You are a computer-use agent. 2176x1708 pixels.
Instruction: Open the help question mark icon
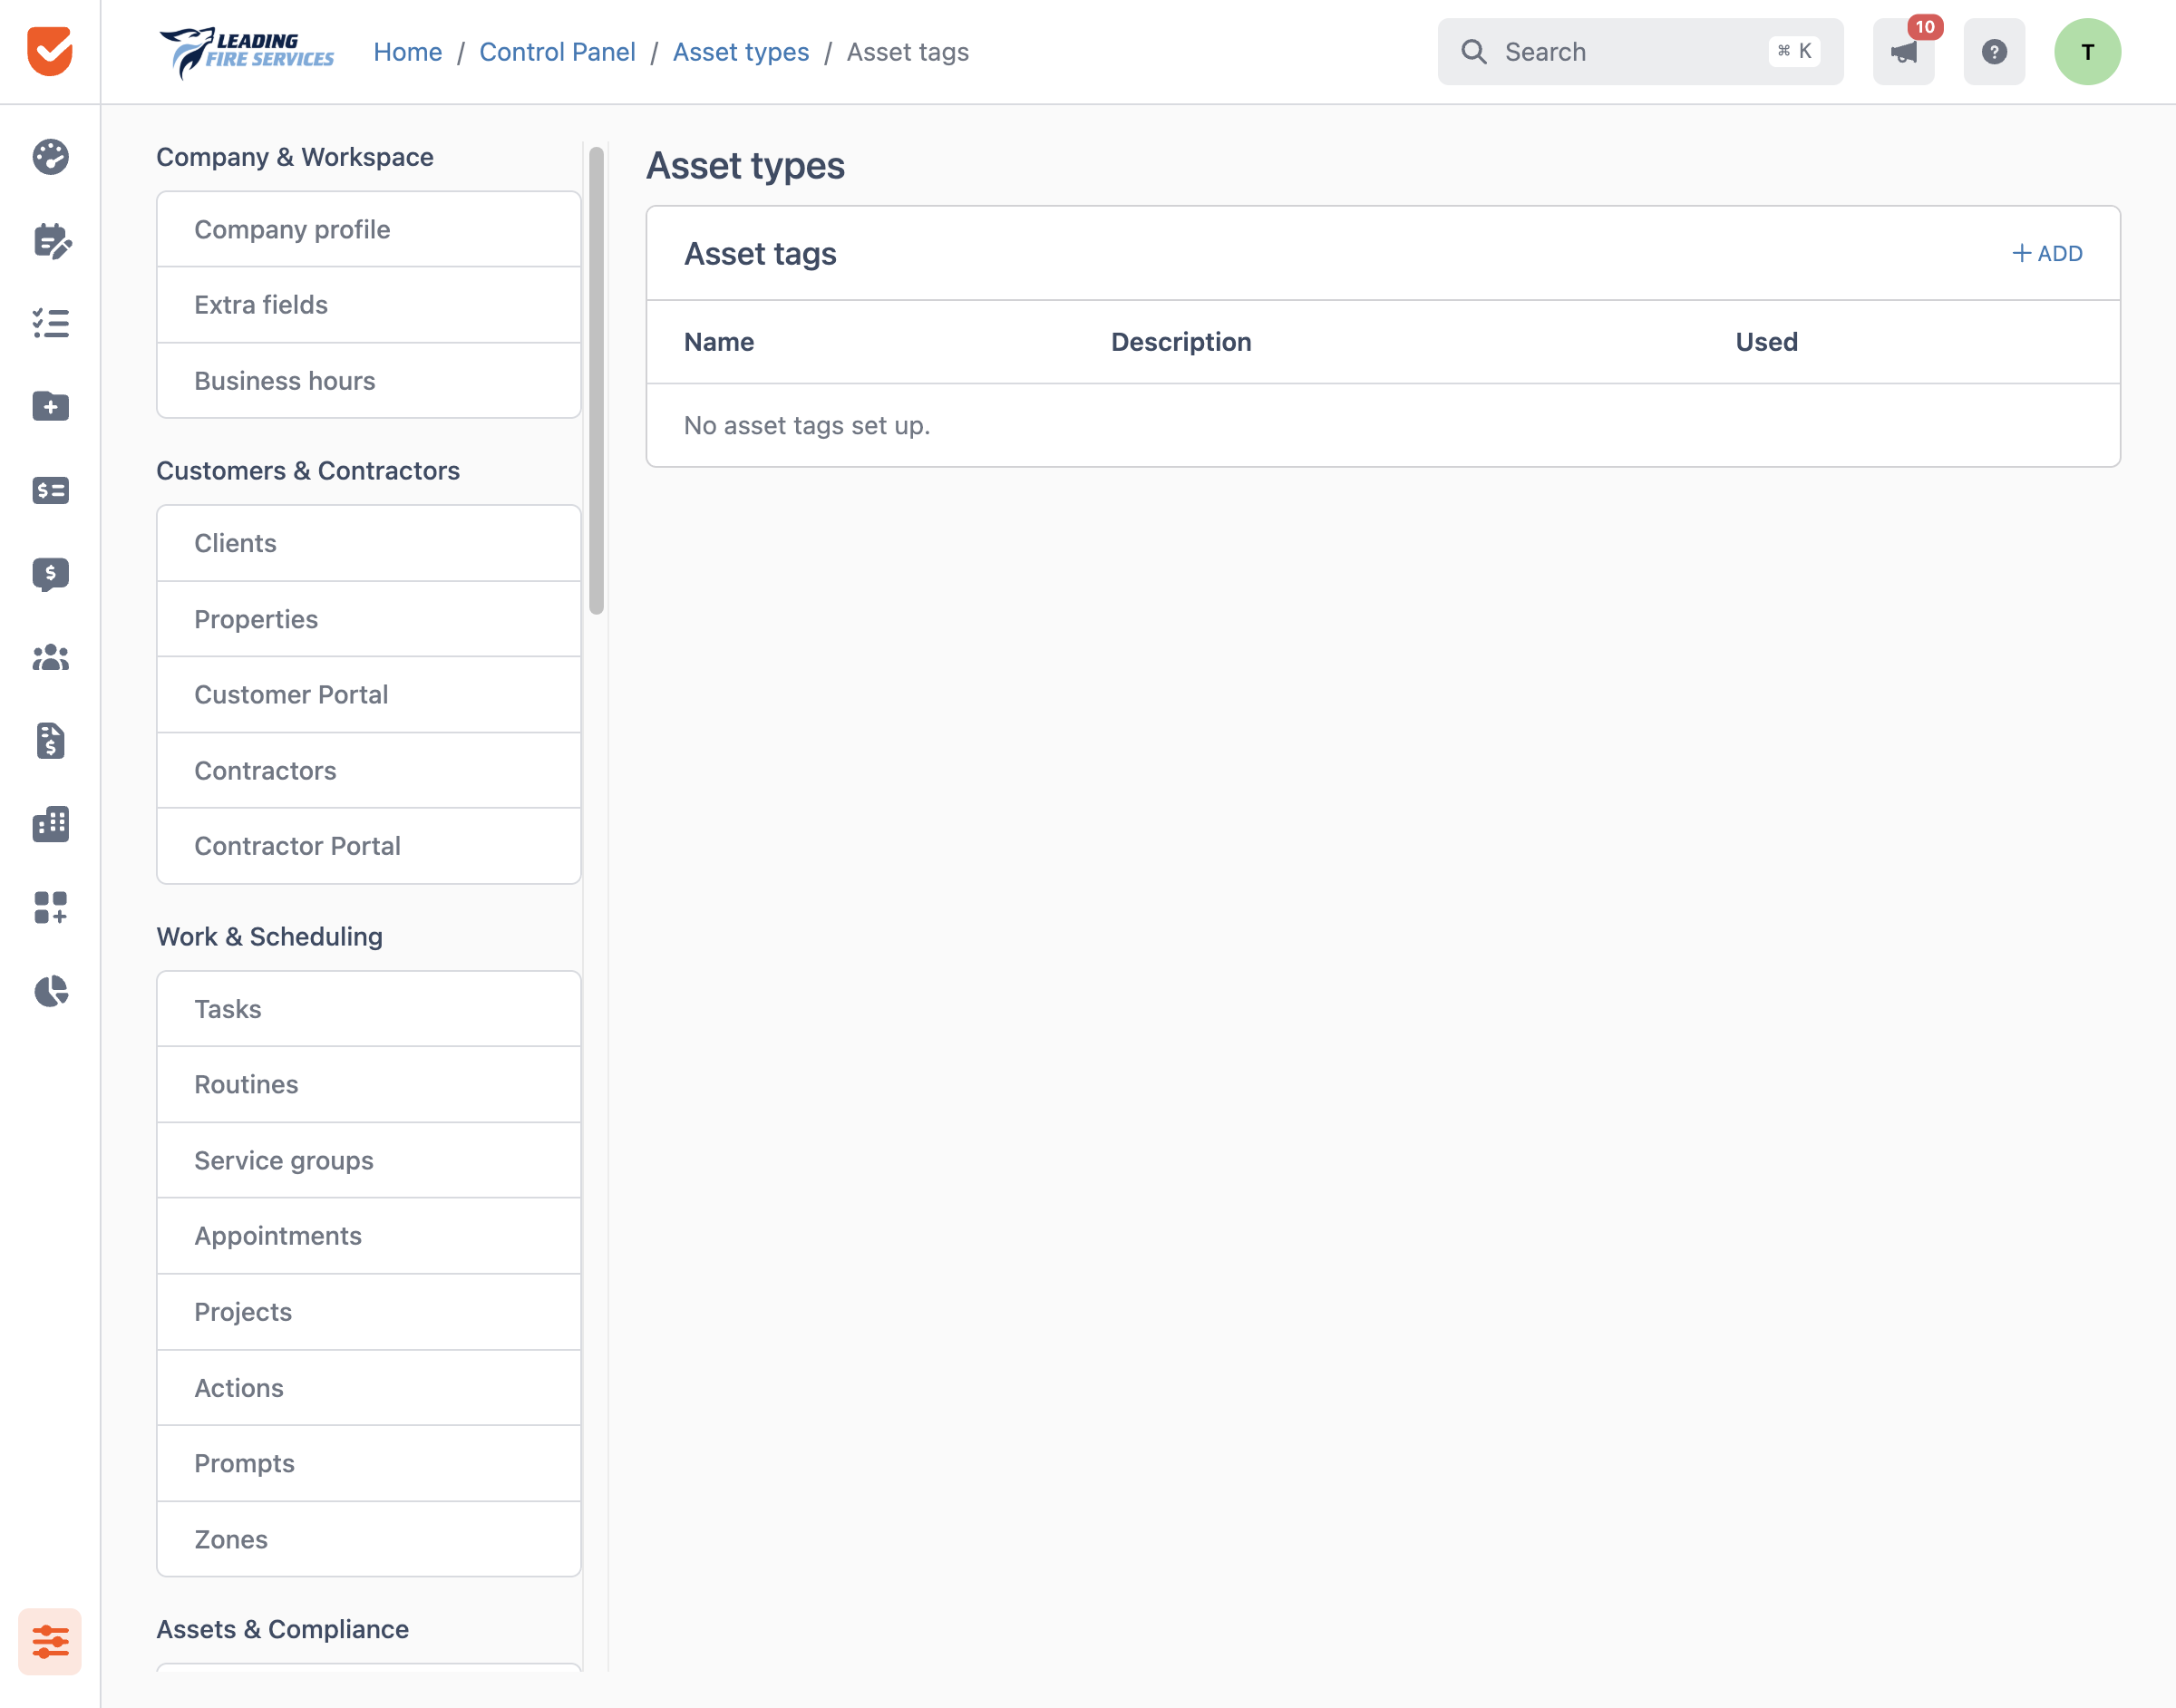point(1994,52)
